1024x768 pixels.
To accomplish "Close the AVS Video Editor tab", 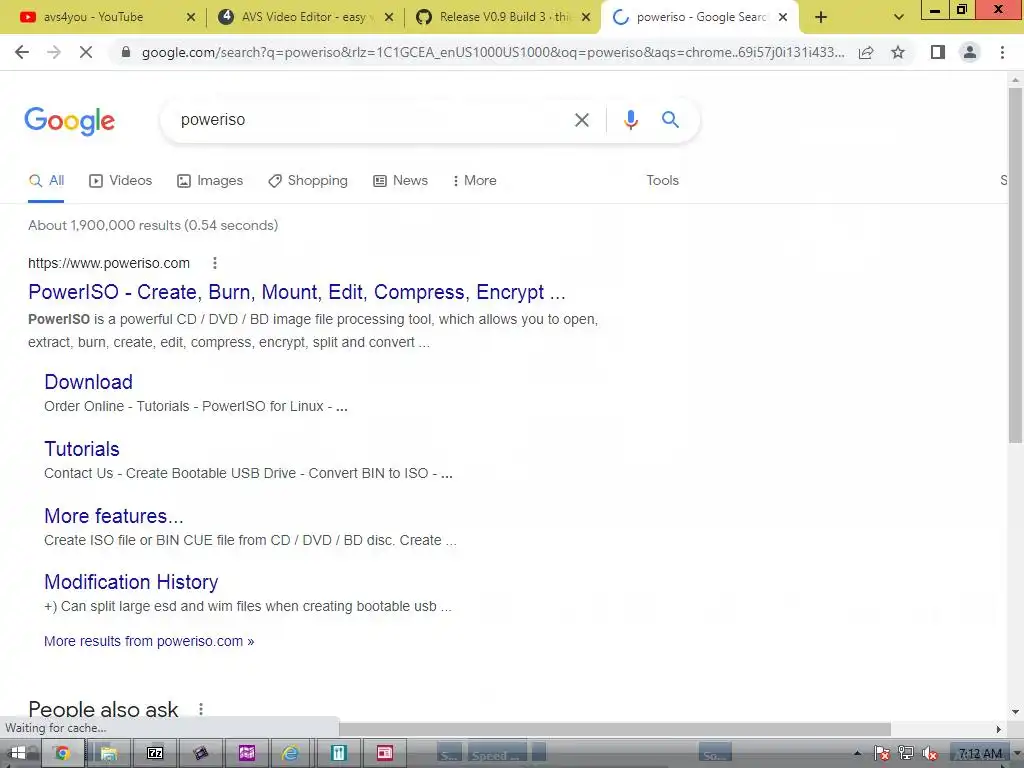I will (389, 17).
